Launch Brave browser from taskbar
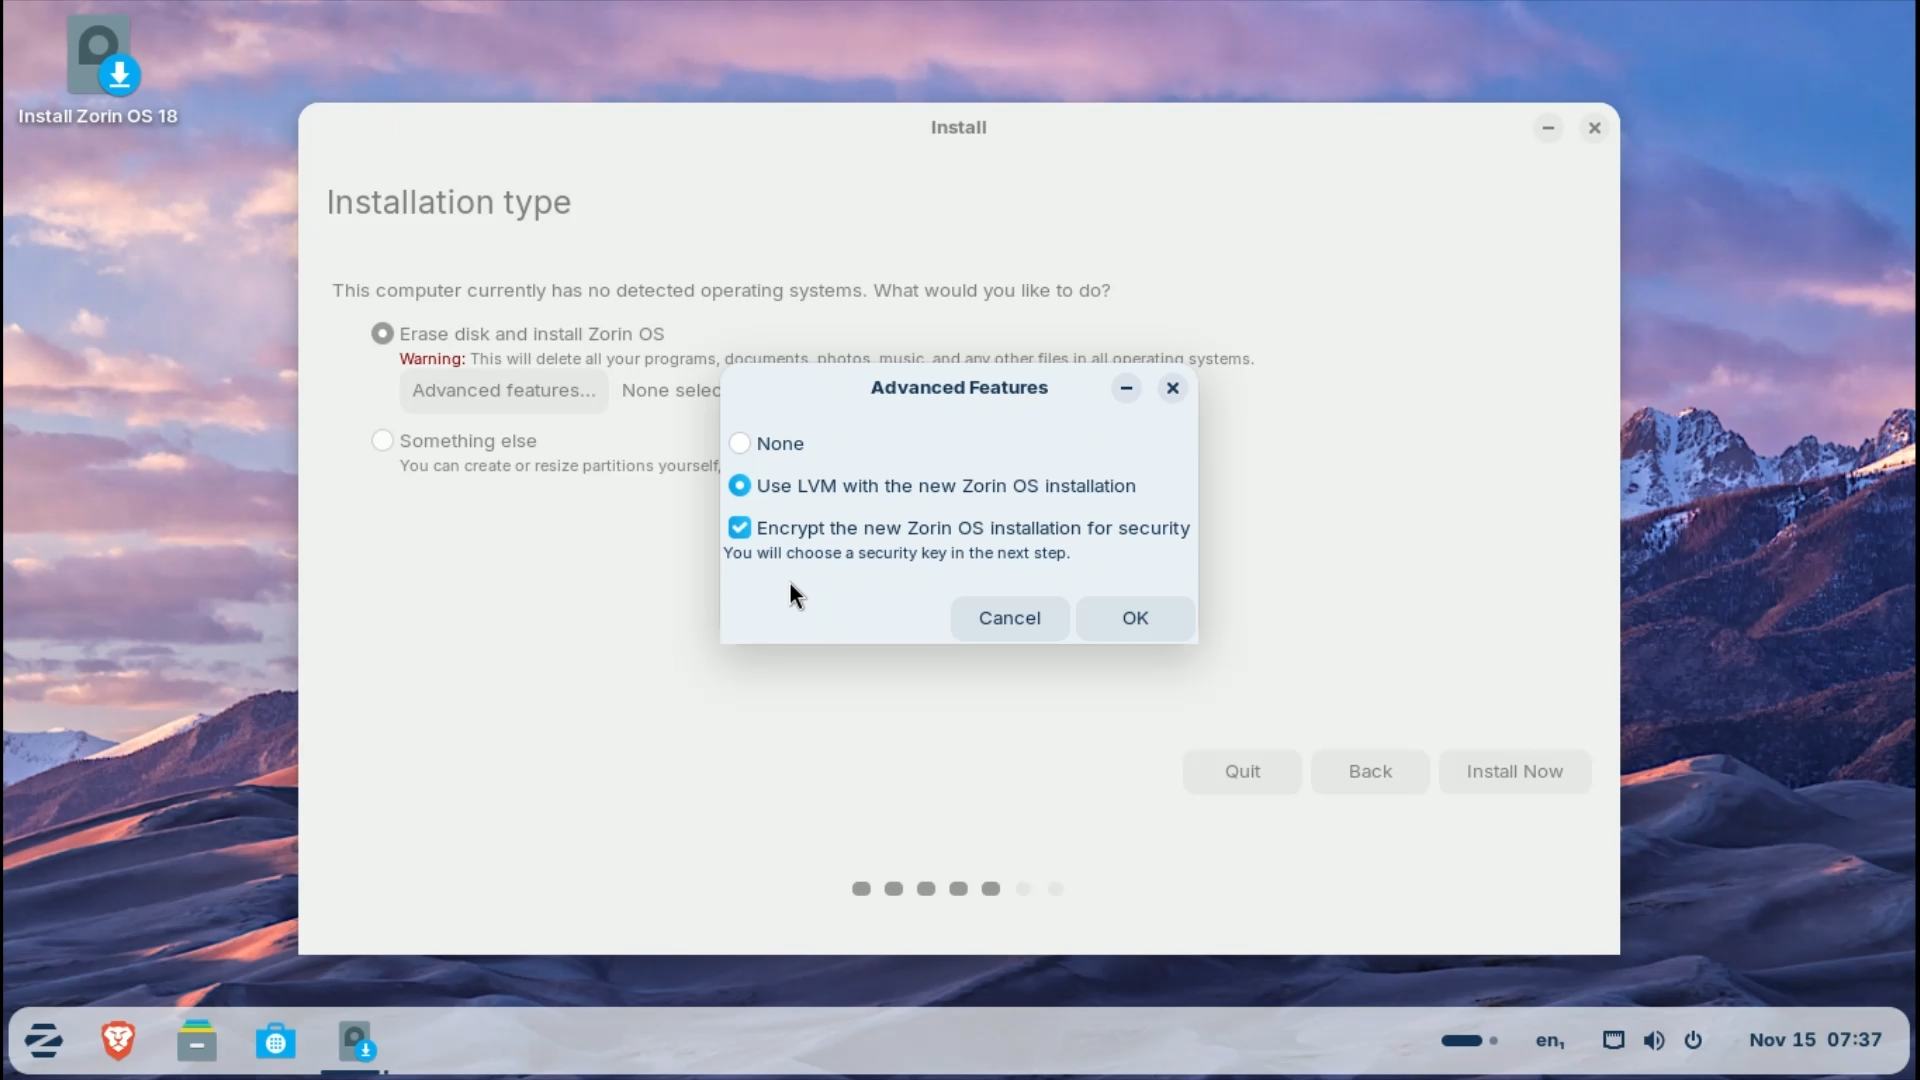1920x1080 pixels. click(118, 1040)
